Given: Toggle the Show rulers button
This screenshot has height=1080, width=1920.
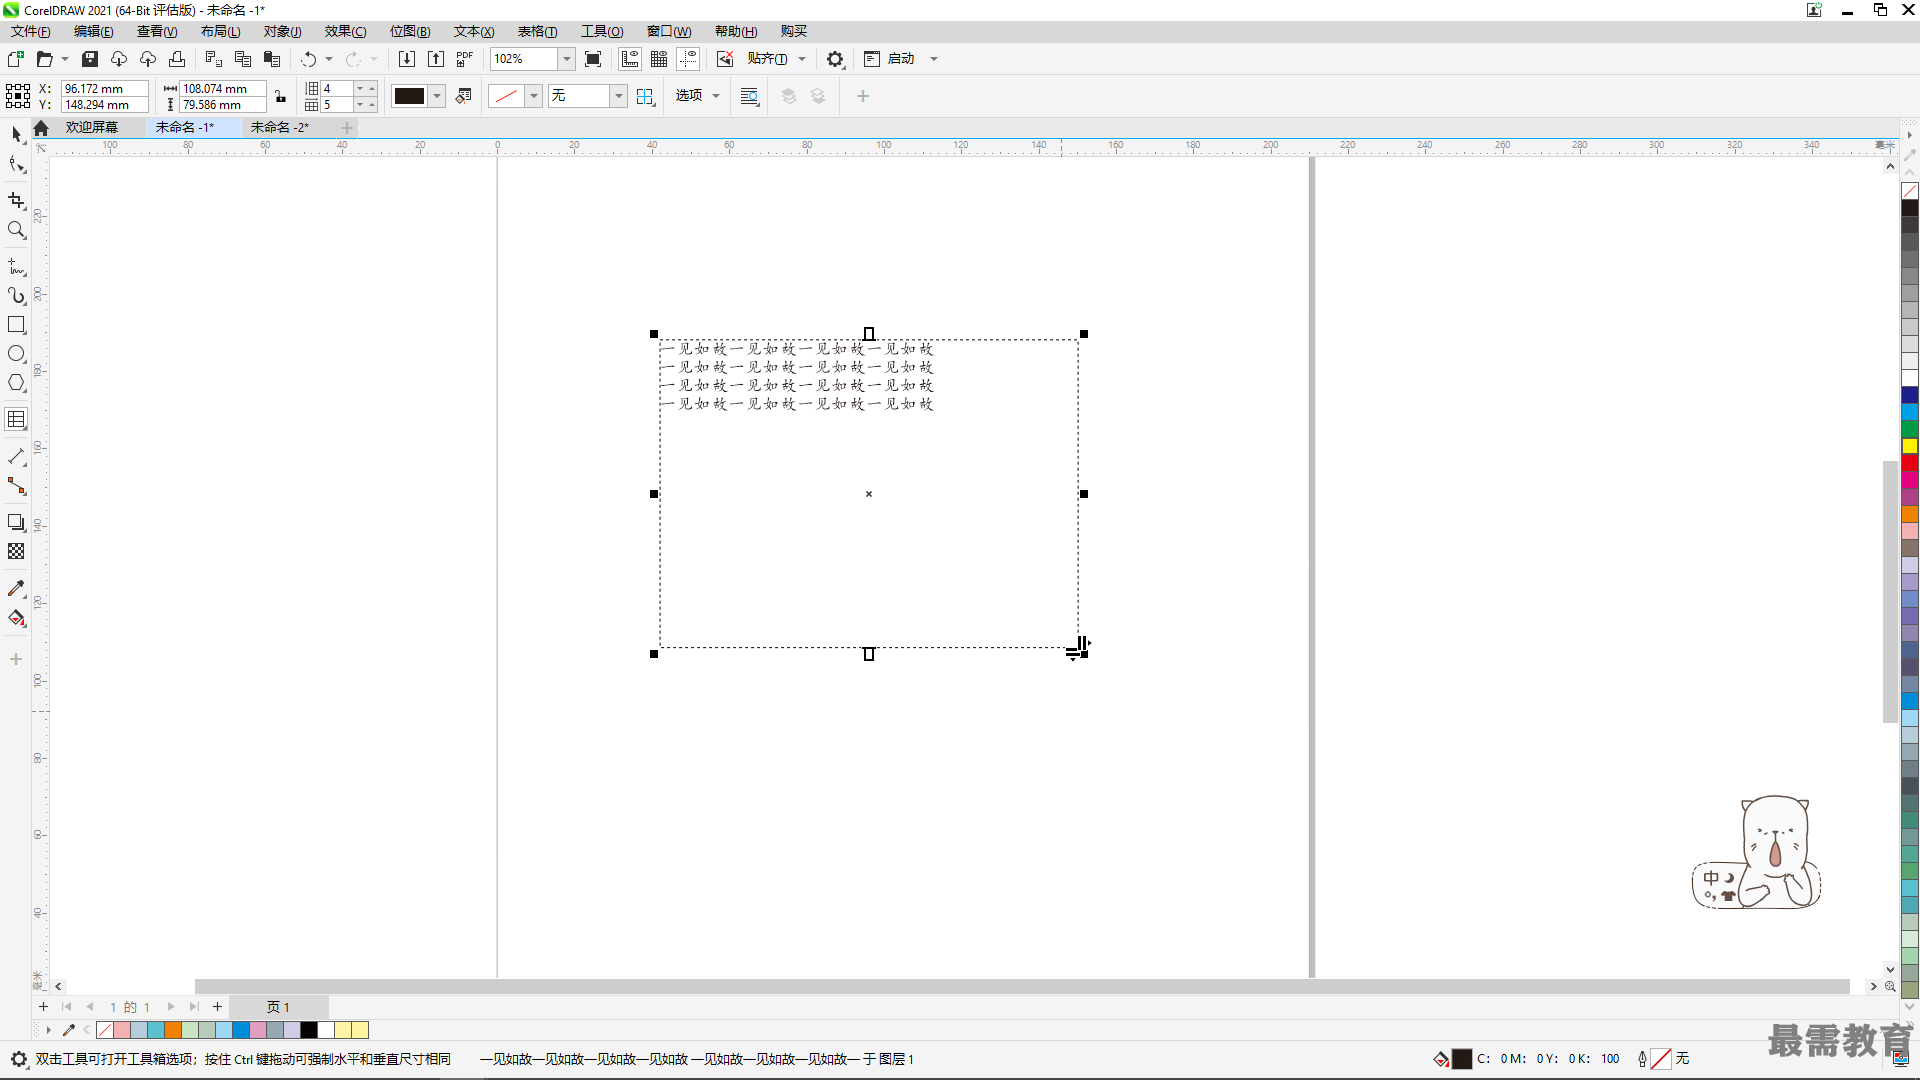Looking at the screenshot, I should click(x=630, y=59).
